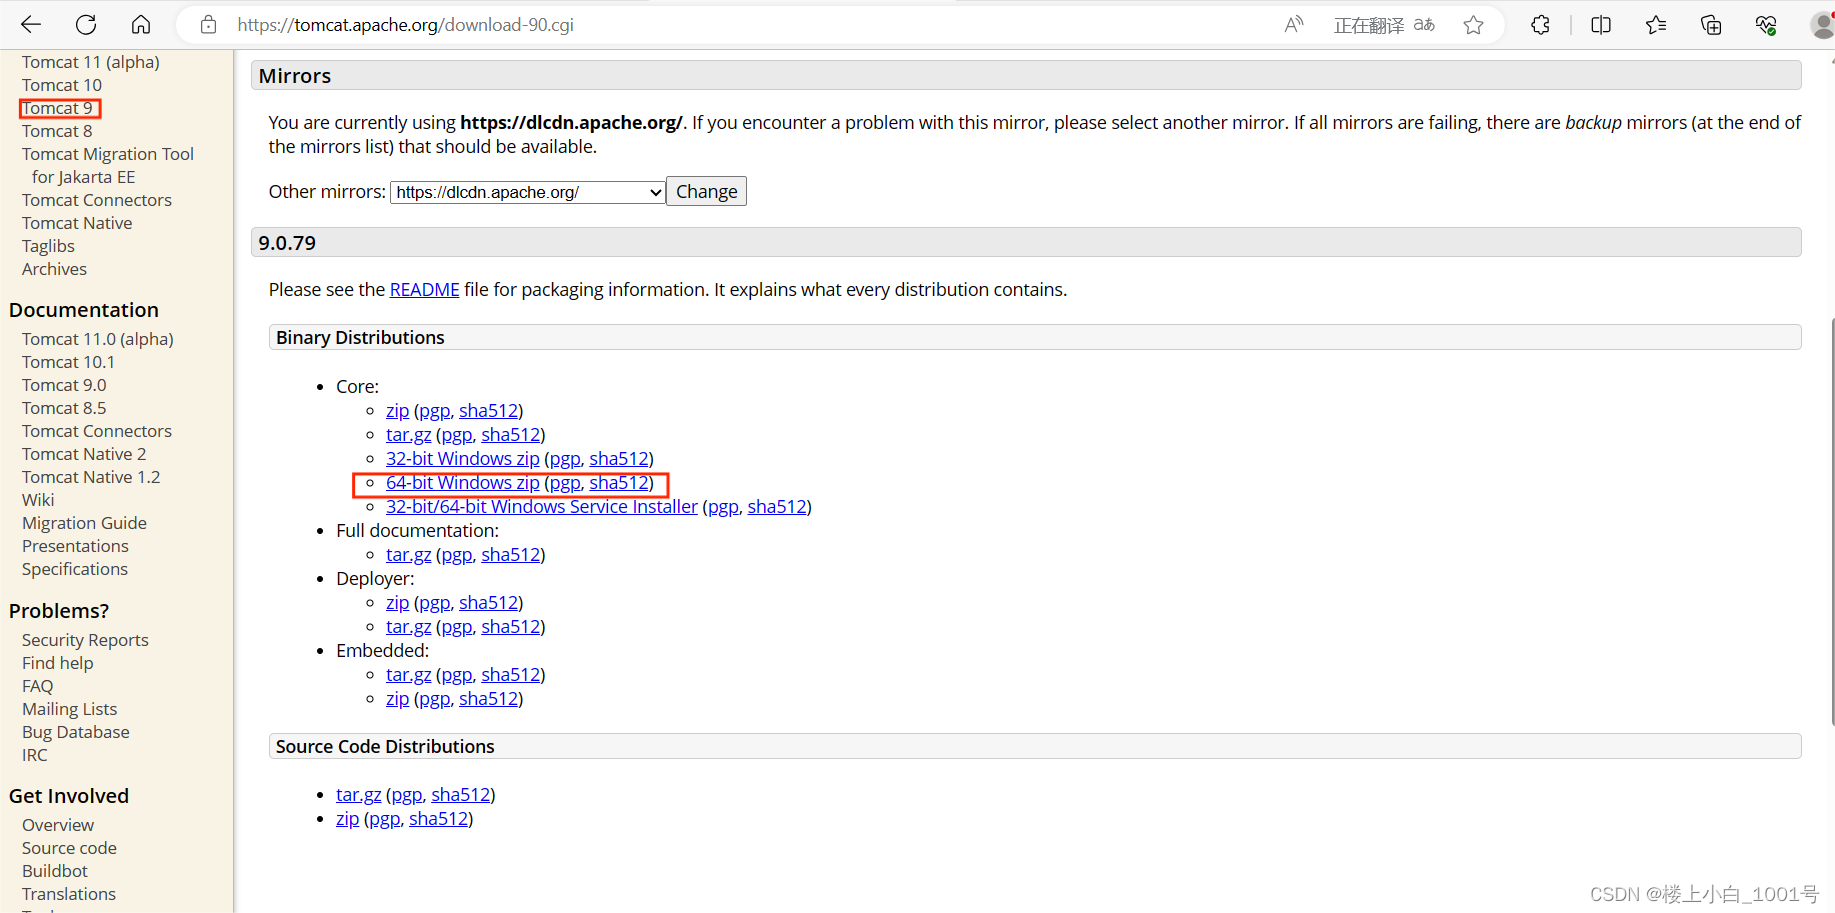Open the Bug Database link
The width and height of the screenshot is (1835, 913).
tap(76, 732)
